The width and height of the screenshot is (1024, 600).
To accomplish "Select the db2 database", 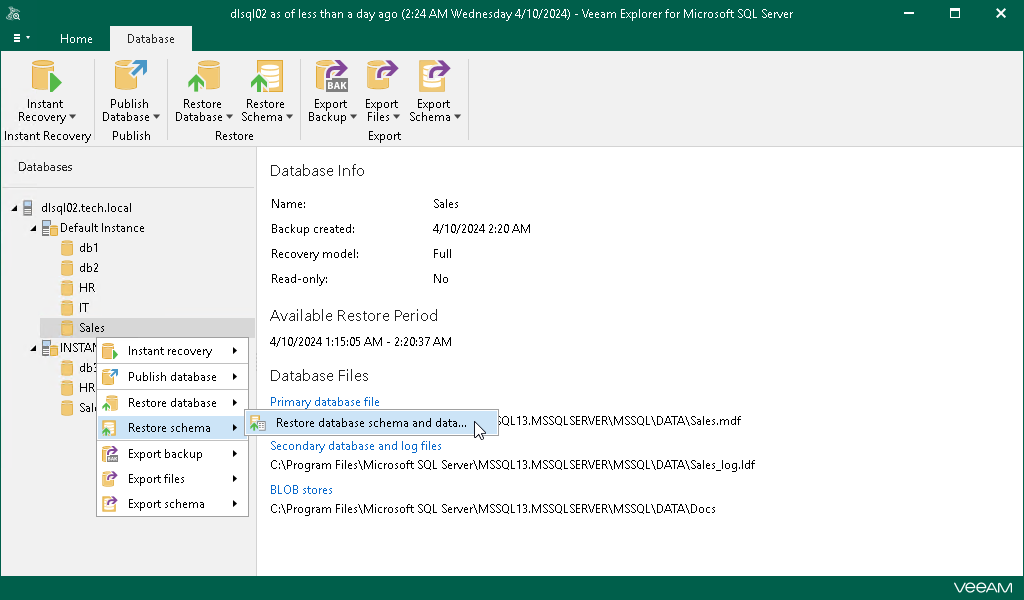I will click(x=88, y=268).
